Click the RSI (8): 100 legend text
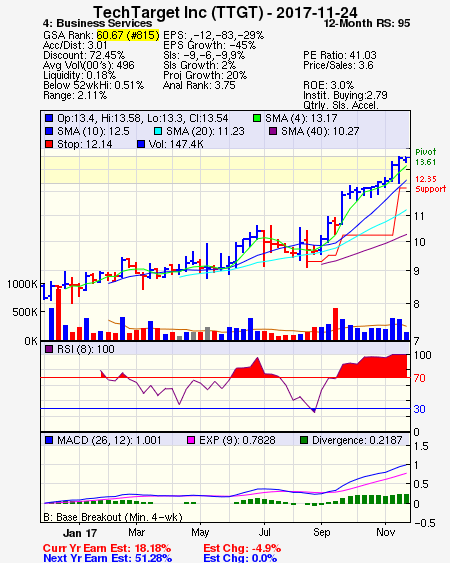This screenshot has width=450, height=563. coord(85,349)
